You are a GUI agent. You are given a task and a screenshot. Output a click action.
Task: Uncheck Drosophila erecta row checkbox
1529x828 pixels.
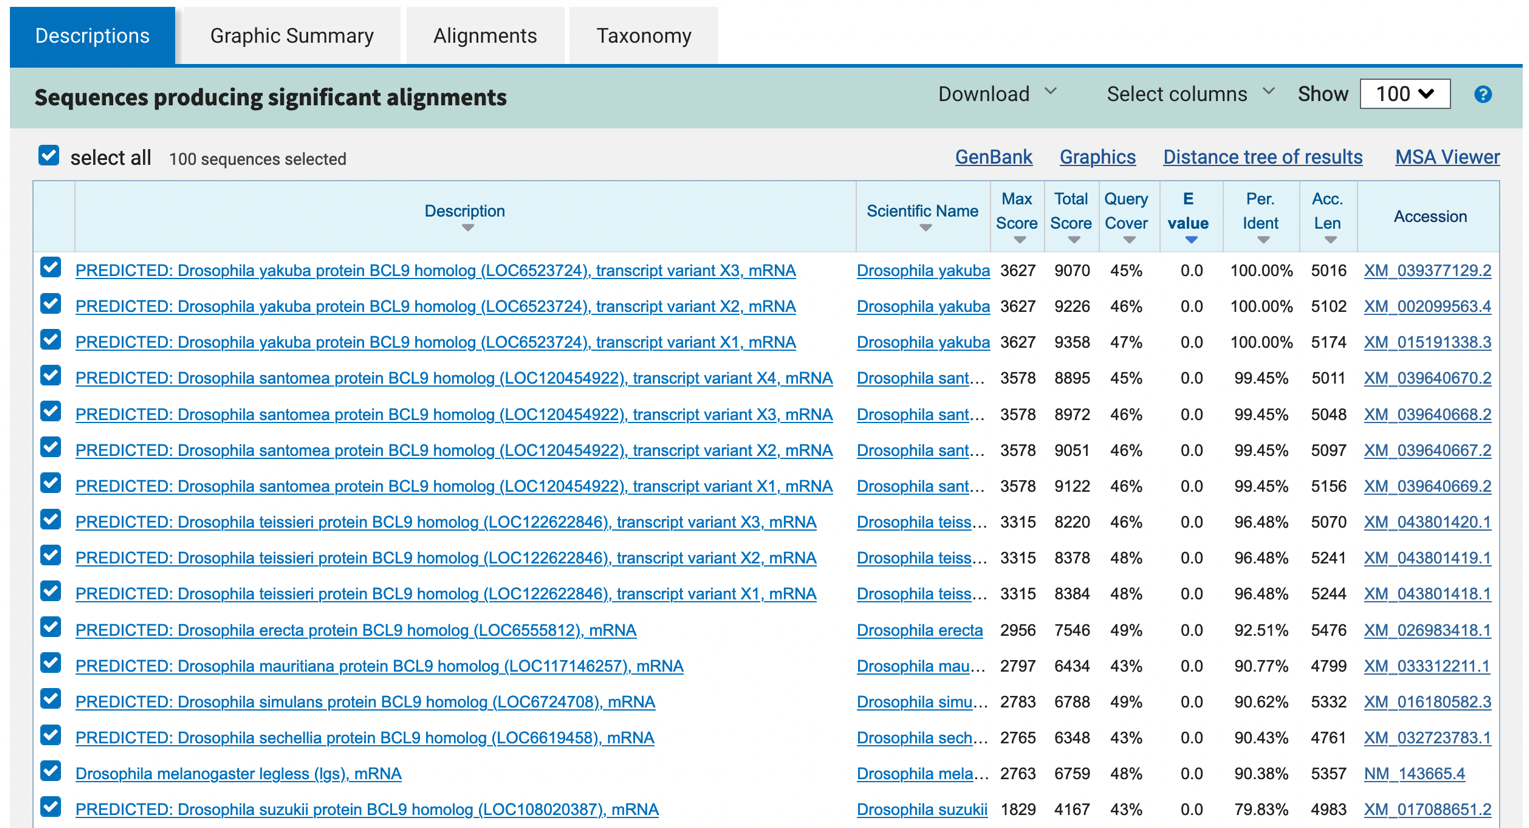tap(51, 628)
